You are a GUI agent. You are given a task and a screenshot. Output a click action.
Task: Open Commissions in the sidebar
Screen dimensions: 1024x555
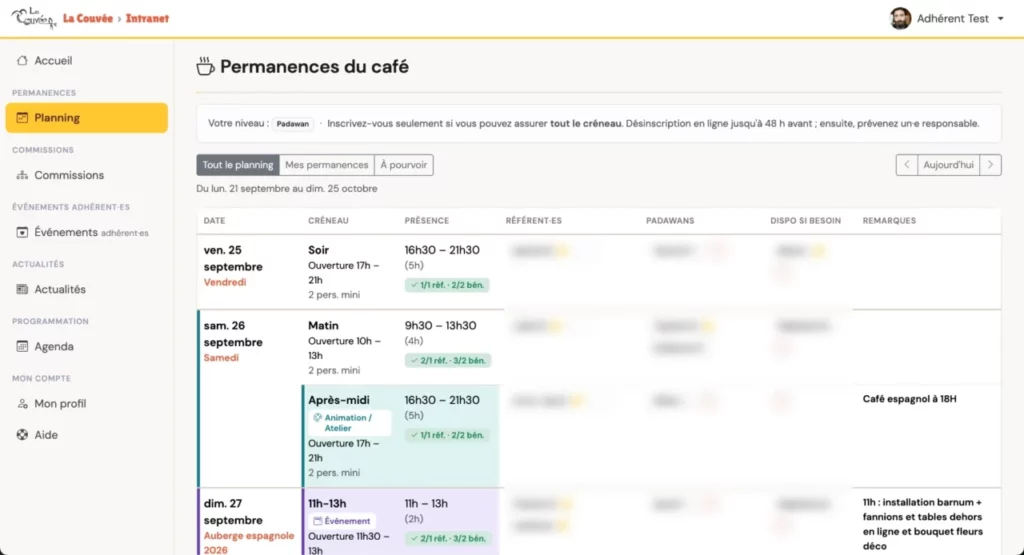click(86, 175)
